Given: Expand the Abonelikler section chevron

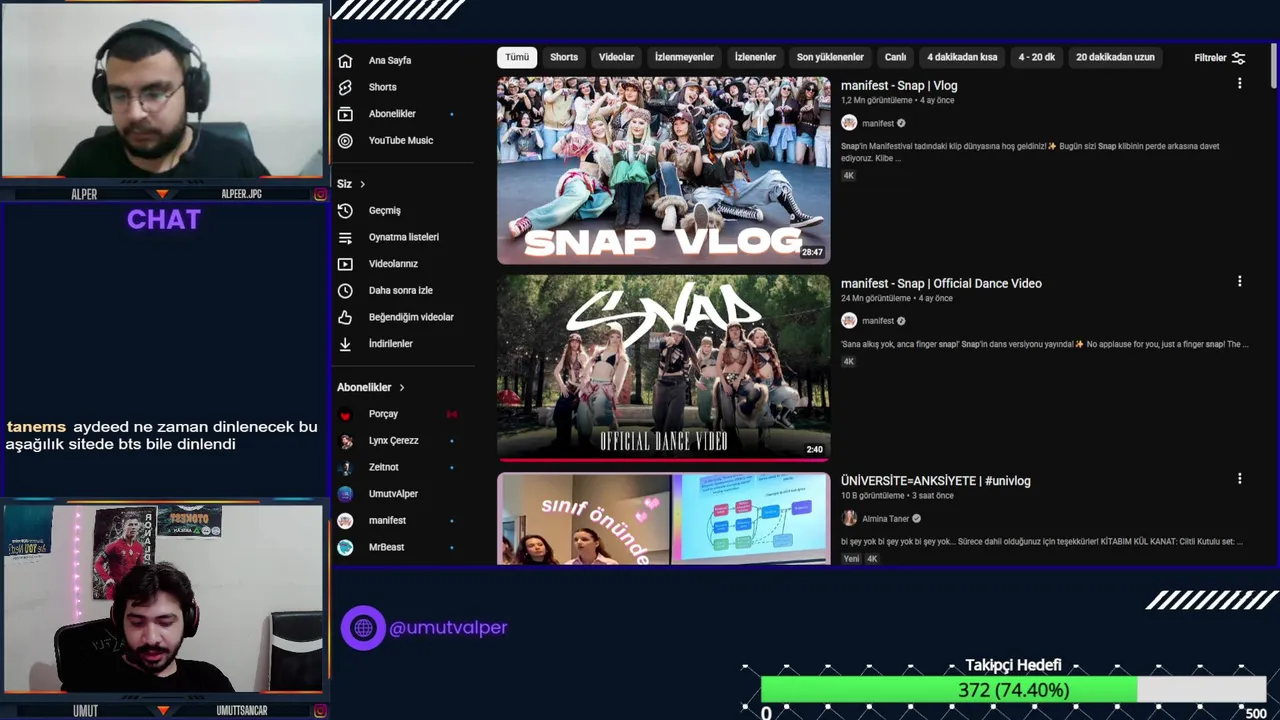Looking at the screenshot, I should 402,387.
